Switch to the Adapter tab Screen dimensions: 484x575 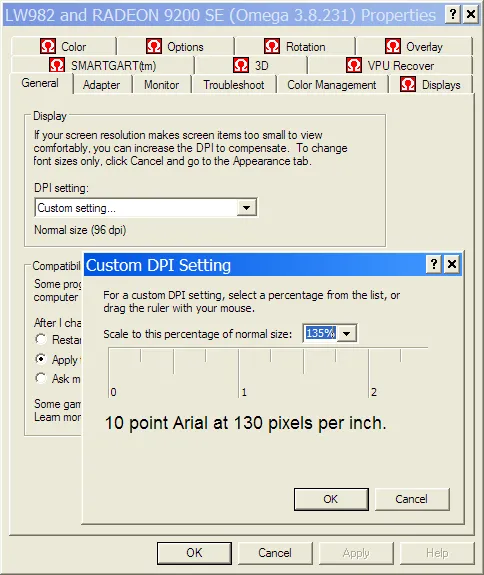coord(102,85)
